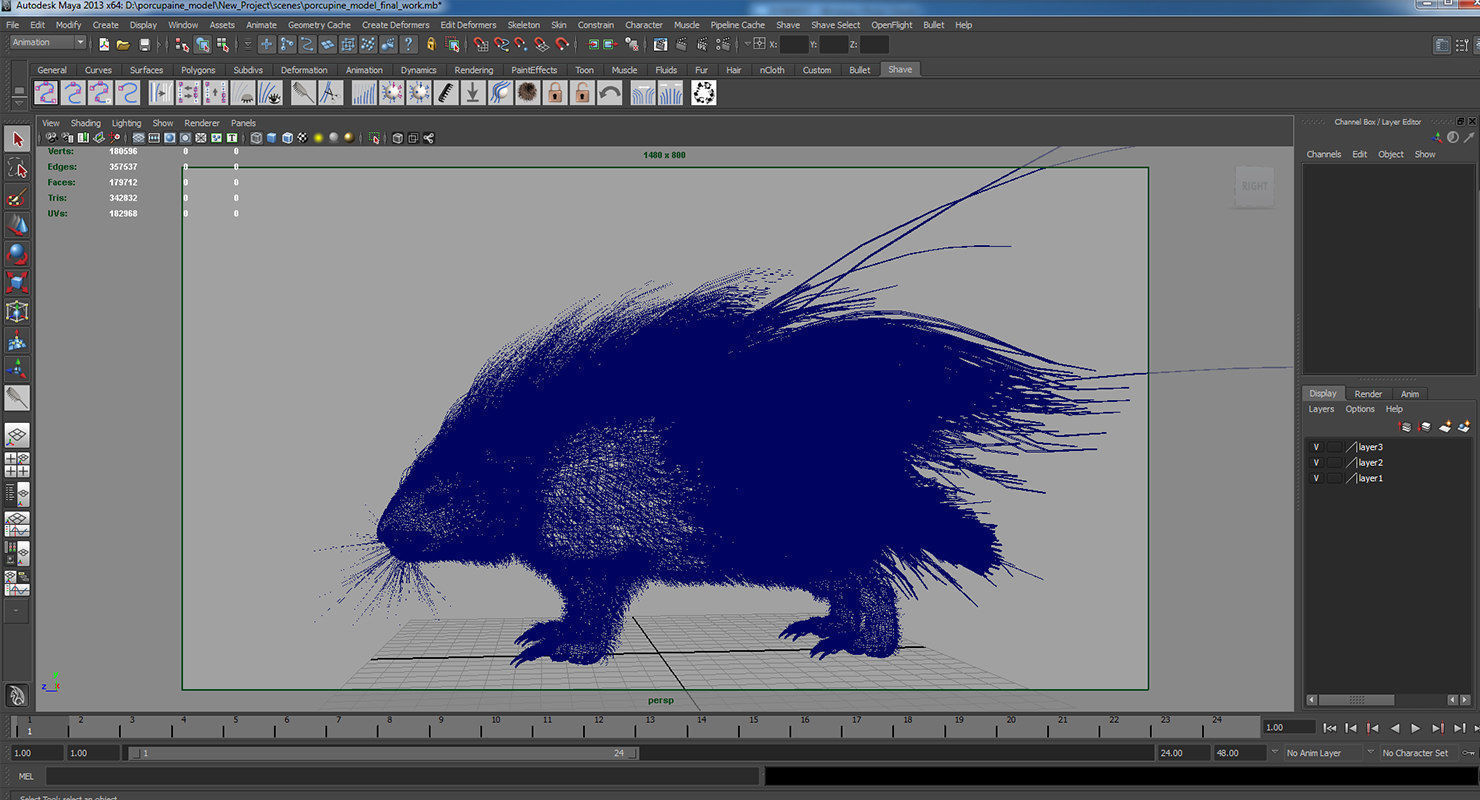Screen dimensions: 1480x800
Task: Click the RIGHT face of view cube
Action: 1254,186
